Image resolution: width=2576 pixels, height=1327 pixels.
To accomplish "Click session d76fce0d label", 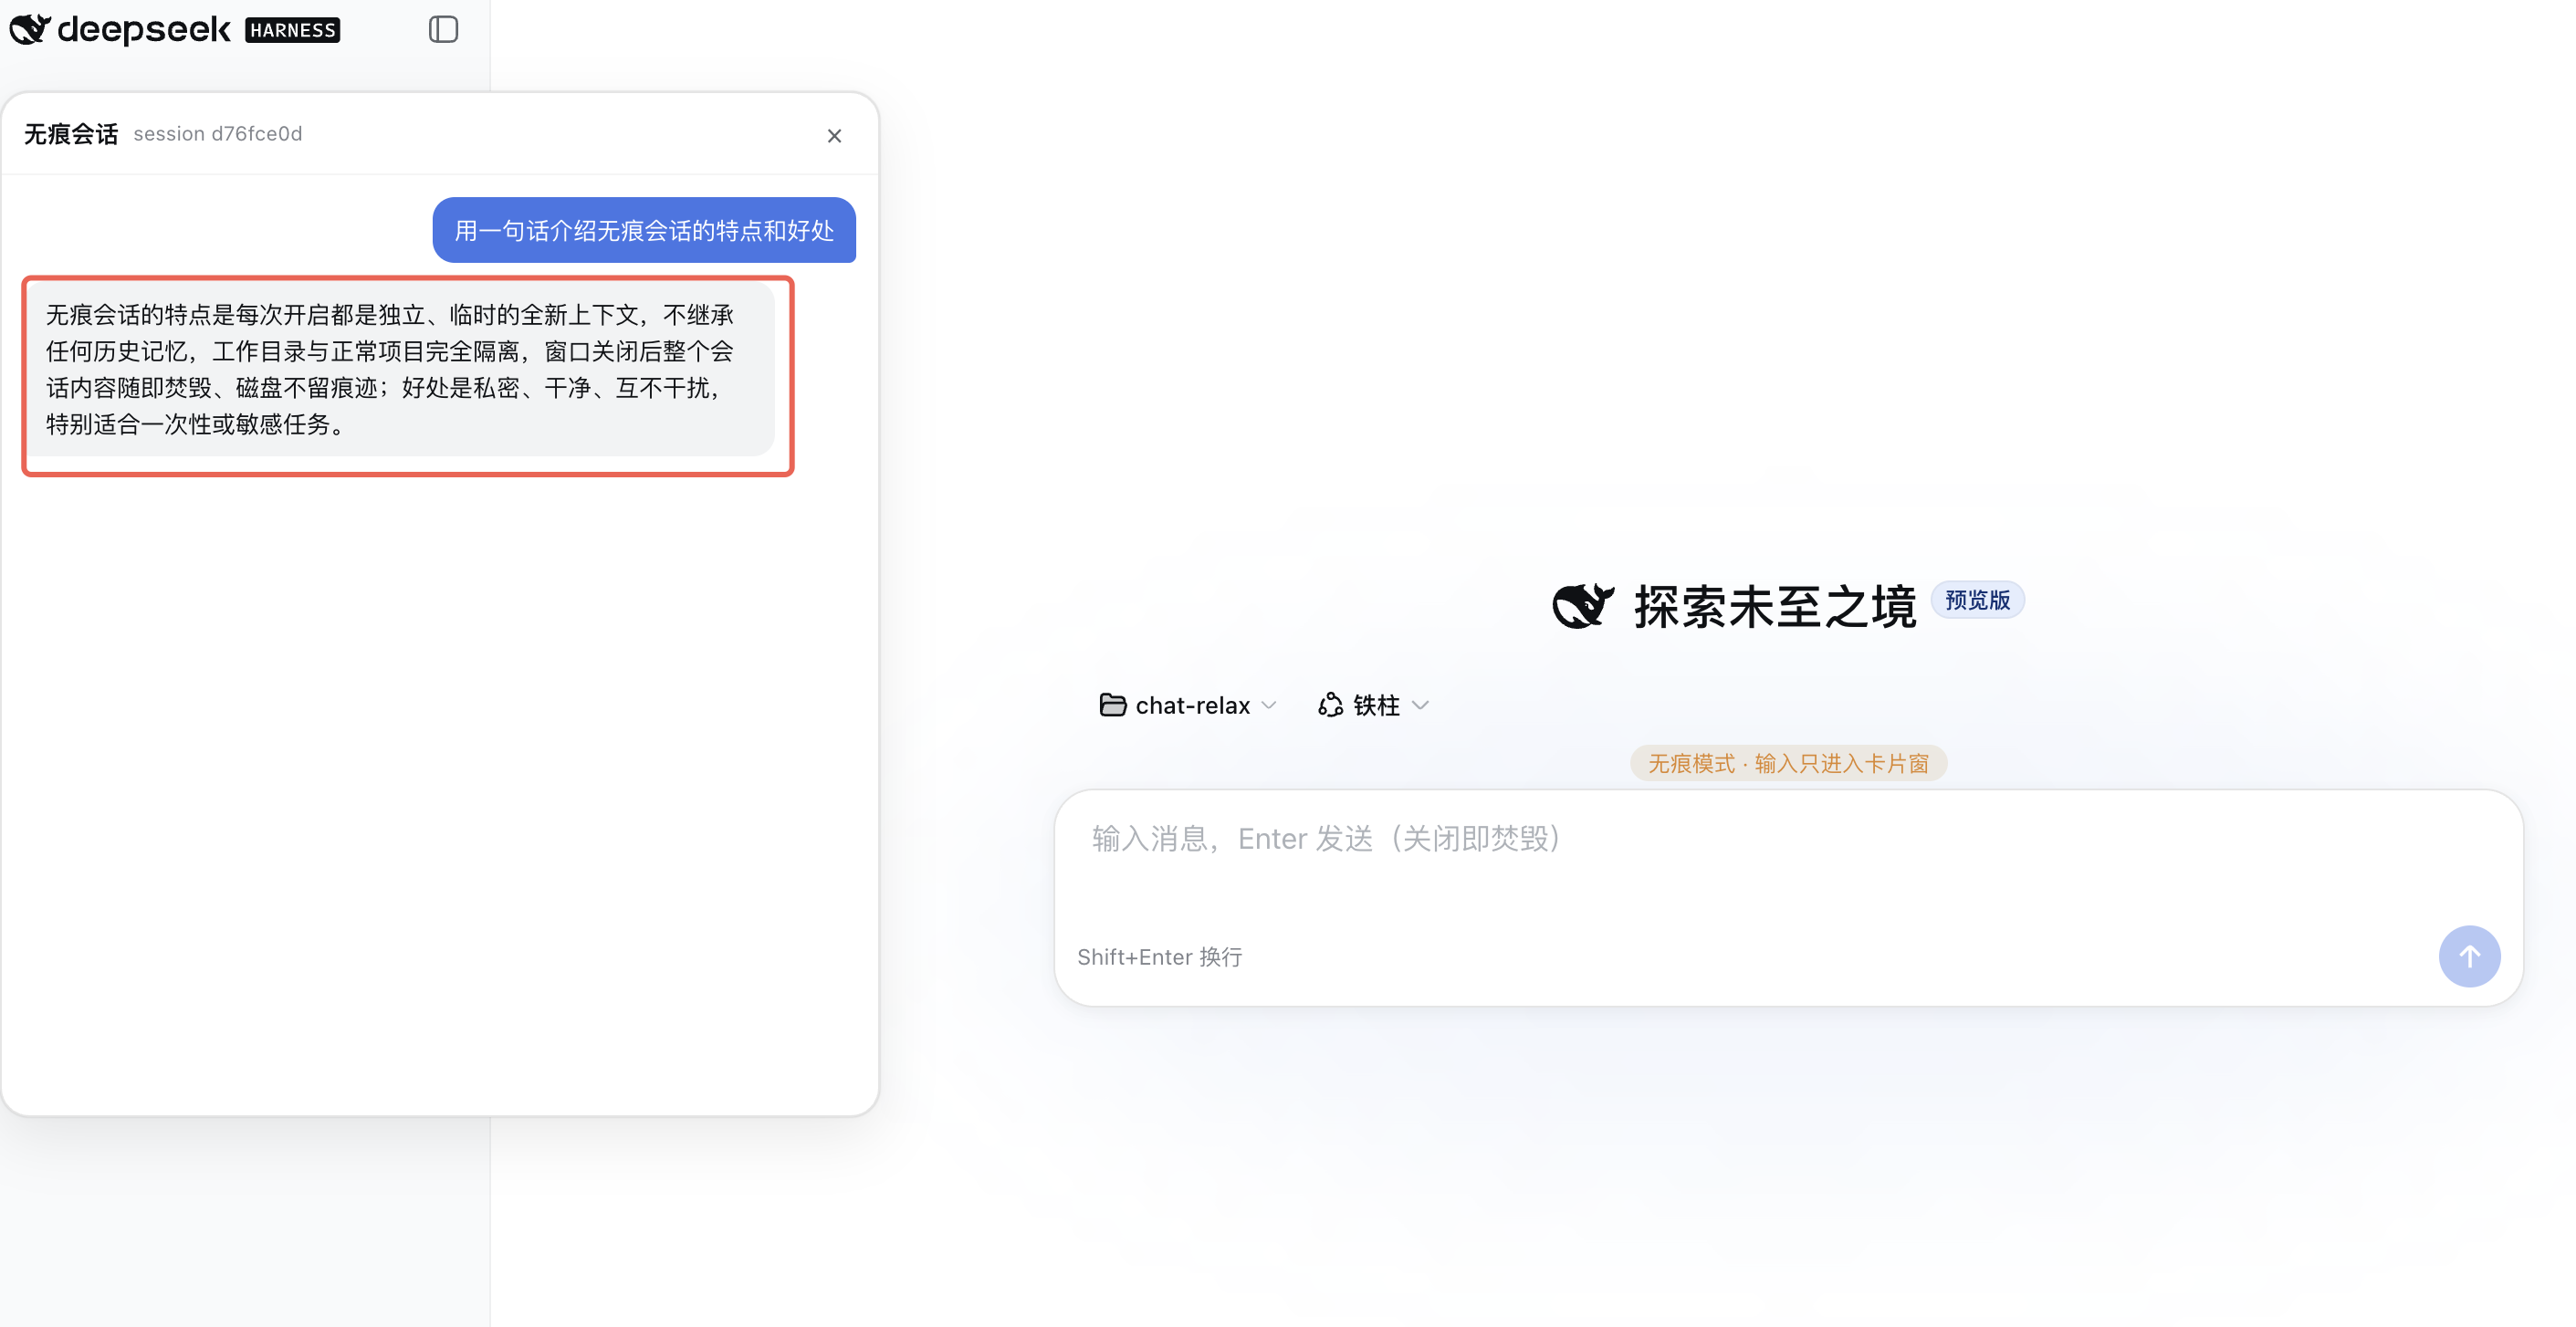I will pos(218,134).
